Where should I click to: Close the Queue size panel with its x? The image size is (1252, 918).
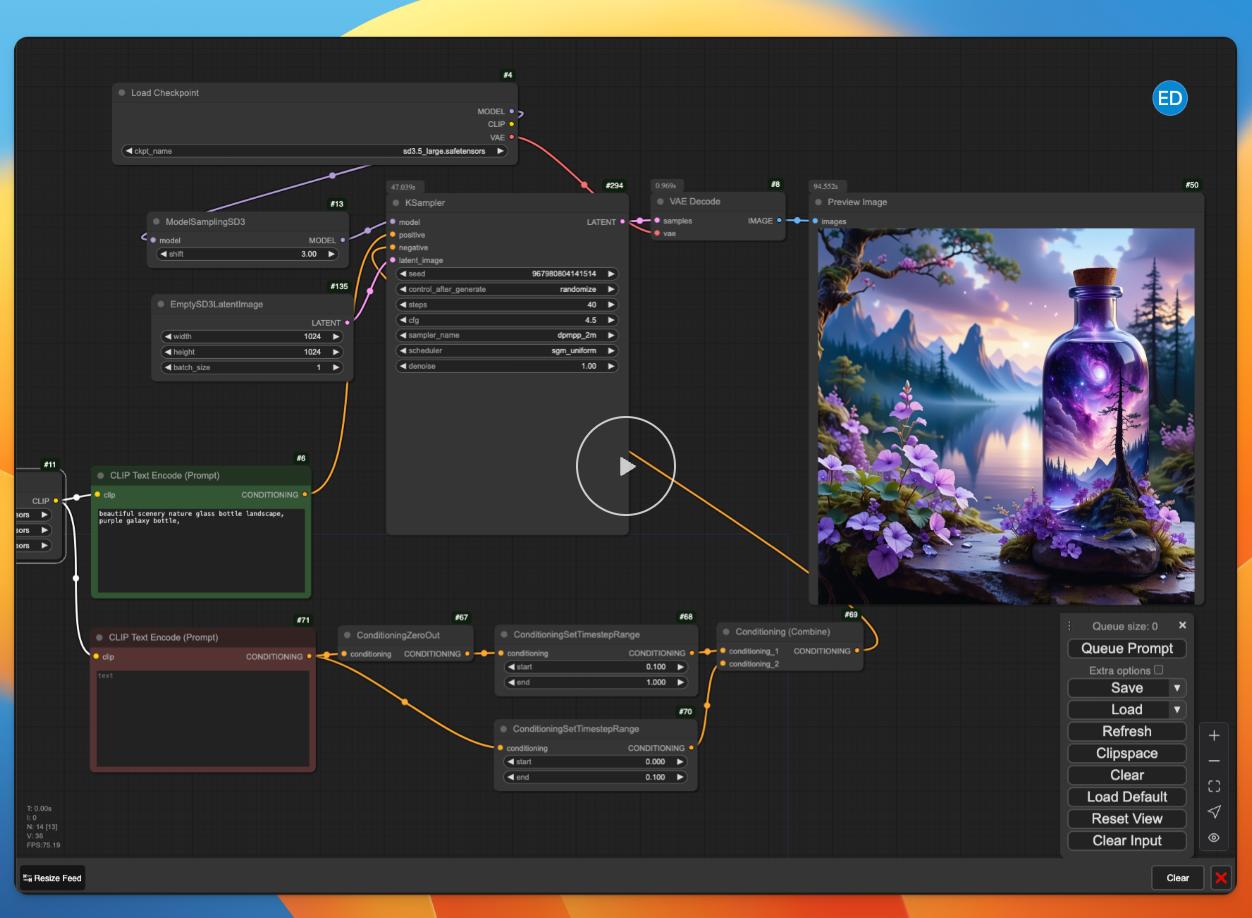(1182, 625)
